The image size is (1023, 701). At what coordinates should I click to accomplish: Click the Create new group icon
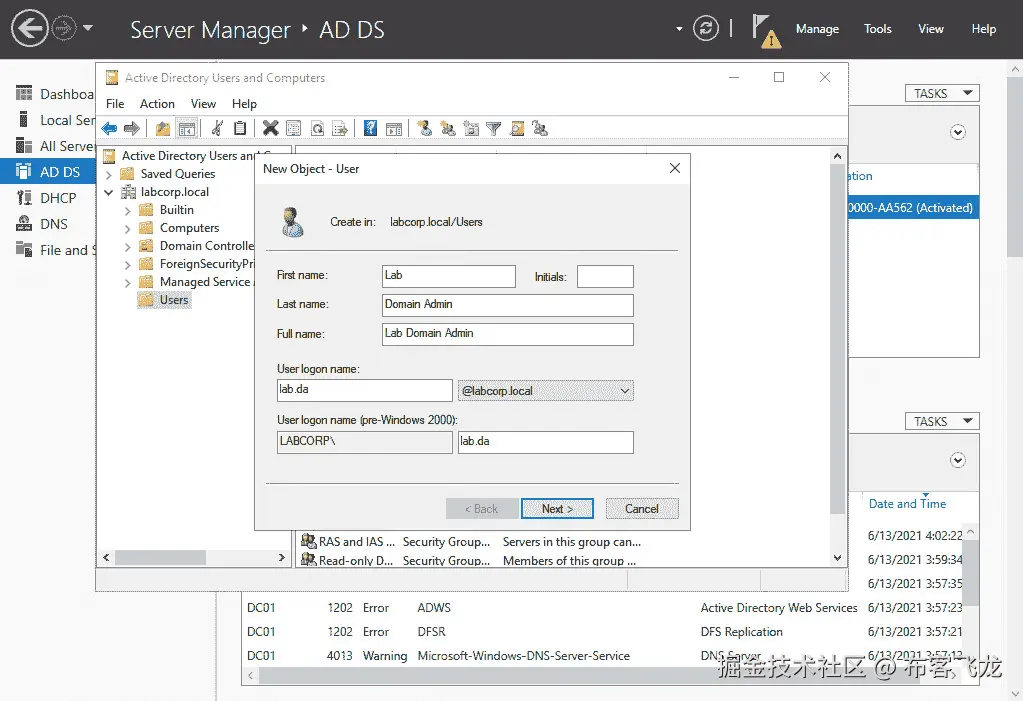pos(448,129)
